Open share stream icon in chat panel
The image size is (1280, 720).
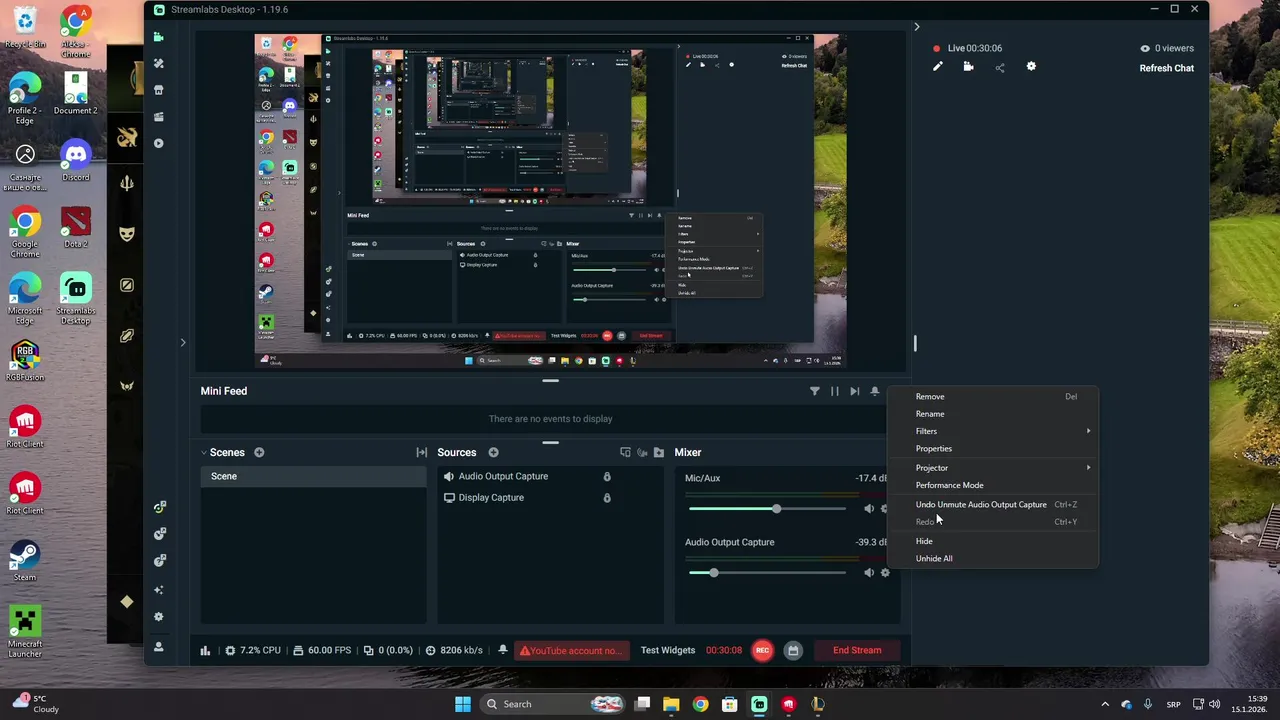click(1000, 67)
